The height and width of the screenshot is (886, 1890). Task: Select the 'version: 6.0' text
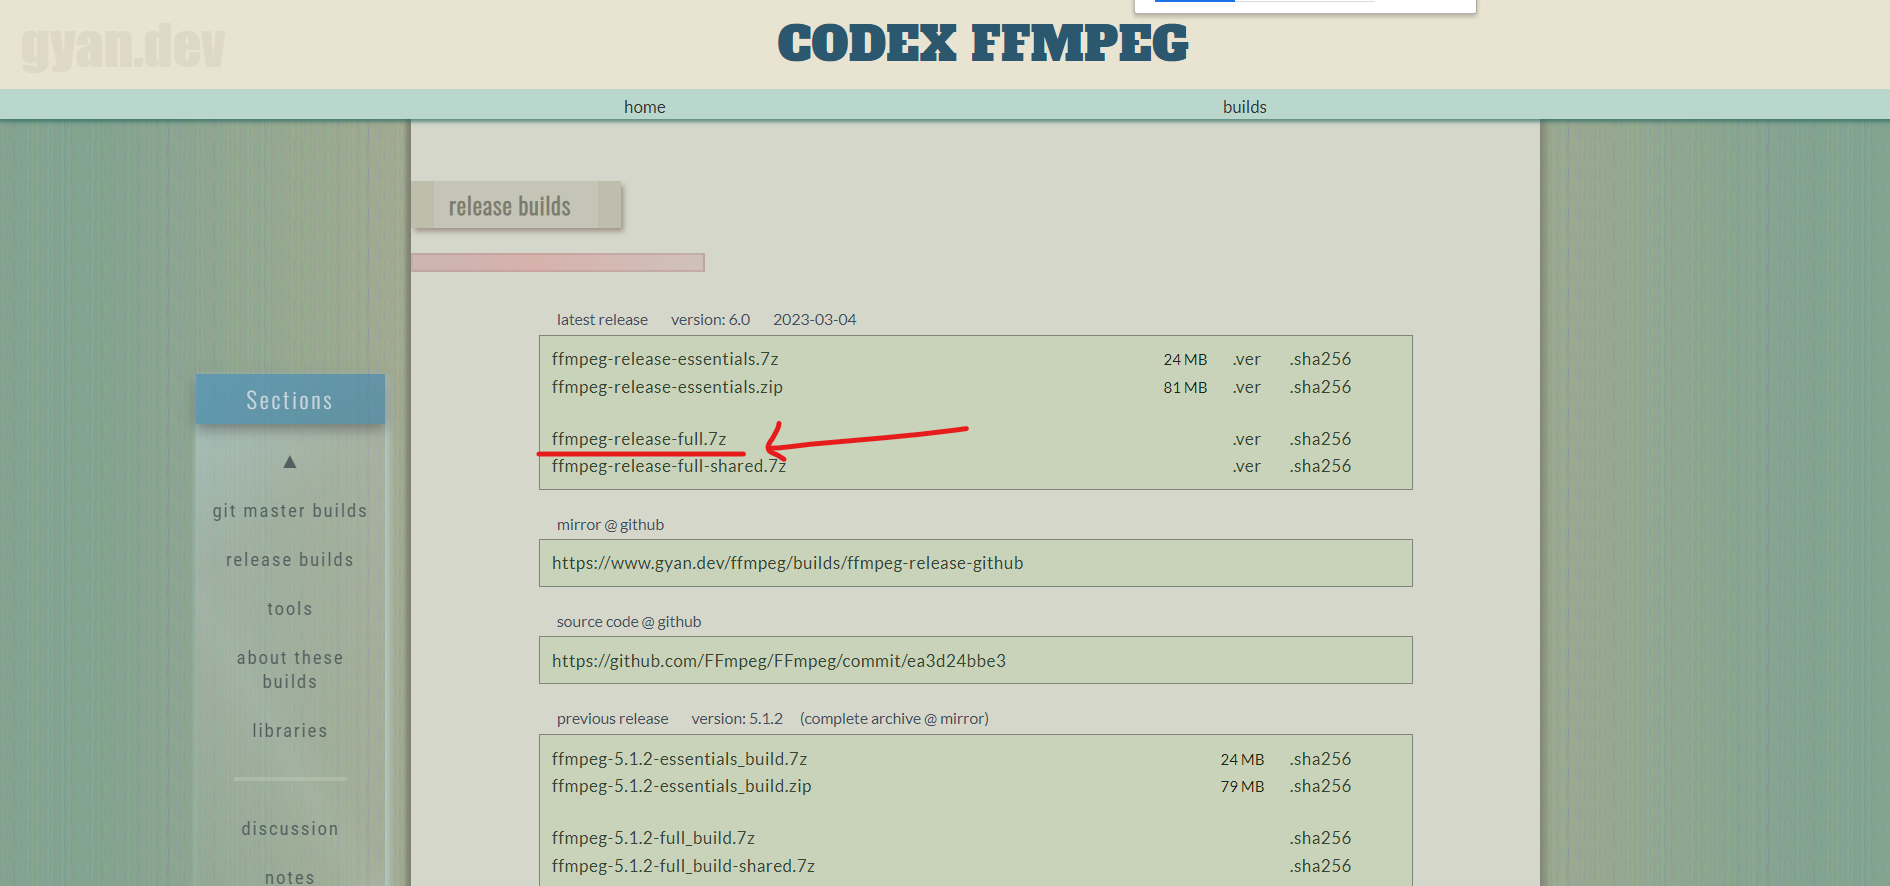(x=710, y=320)
